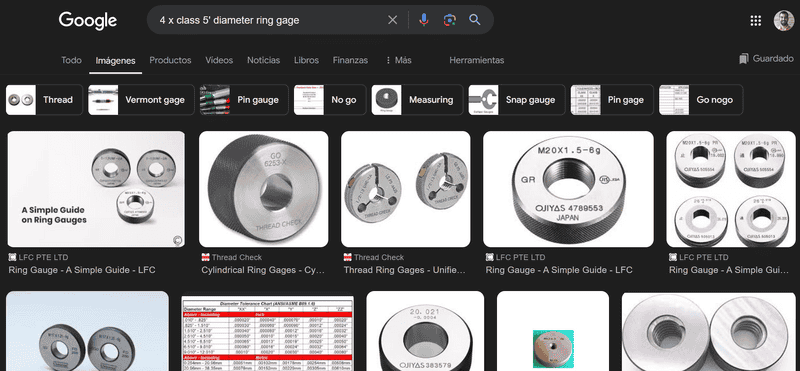Select the Pin gage chip
The height and width of the screenshot is (371, 800).
tap(612, 100)
